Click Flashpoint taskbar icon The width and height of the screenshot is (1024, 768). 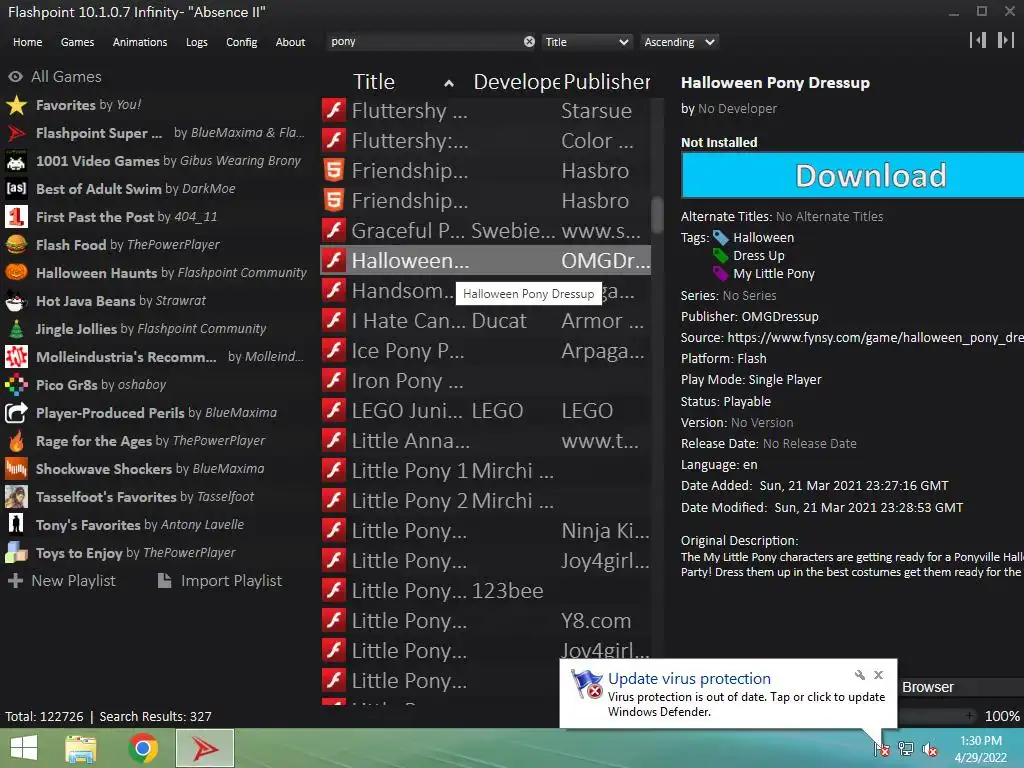[x=205, y=748]
